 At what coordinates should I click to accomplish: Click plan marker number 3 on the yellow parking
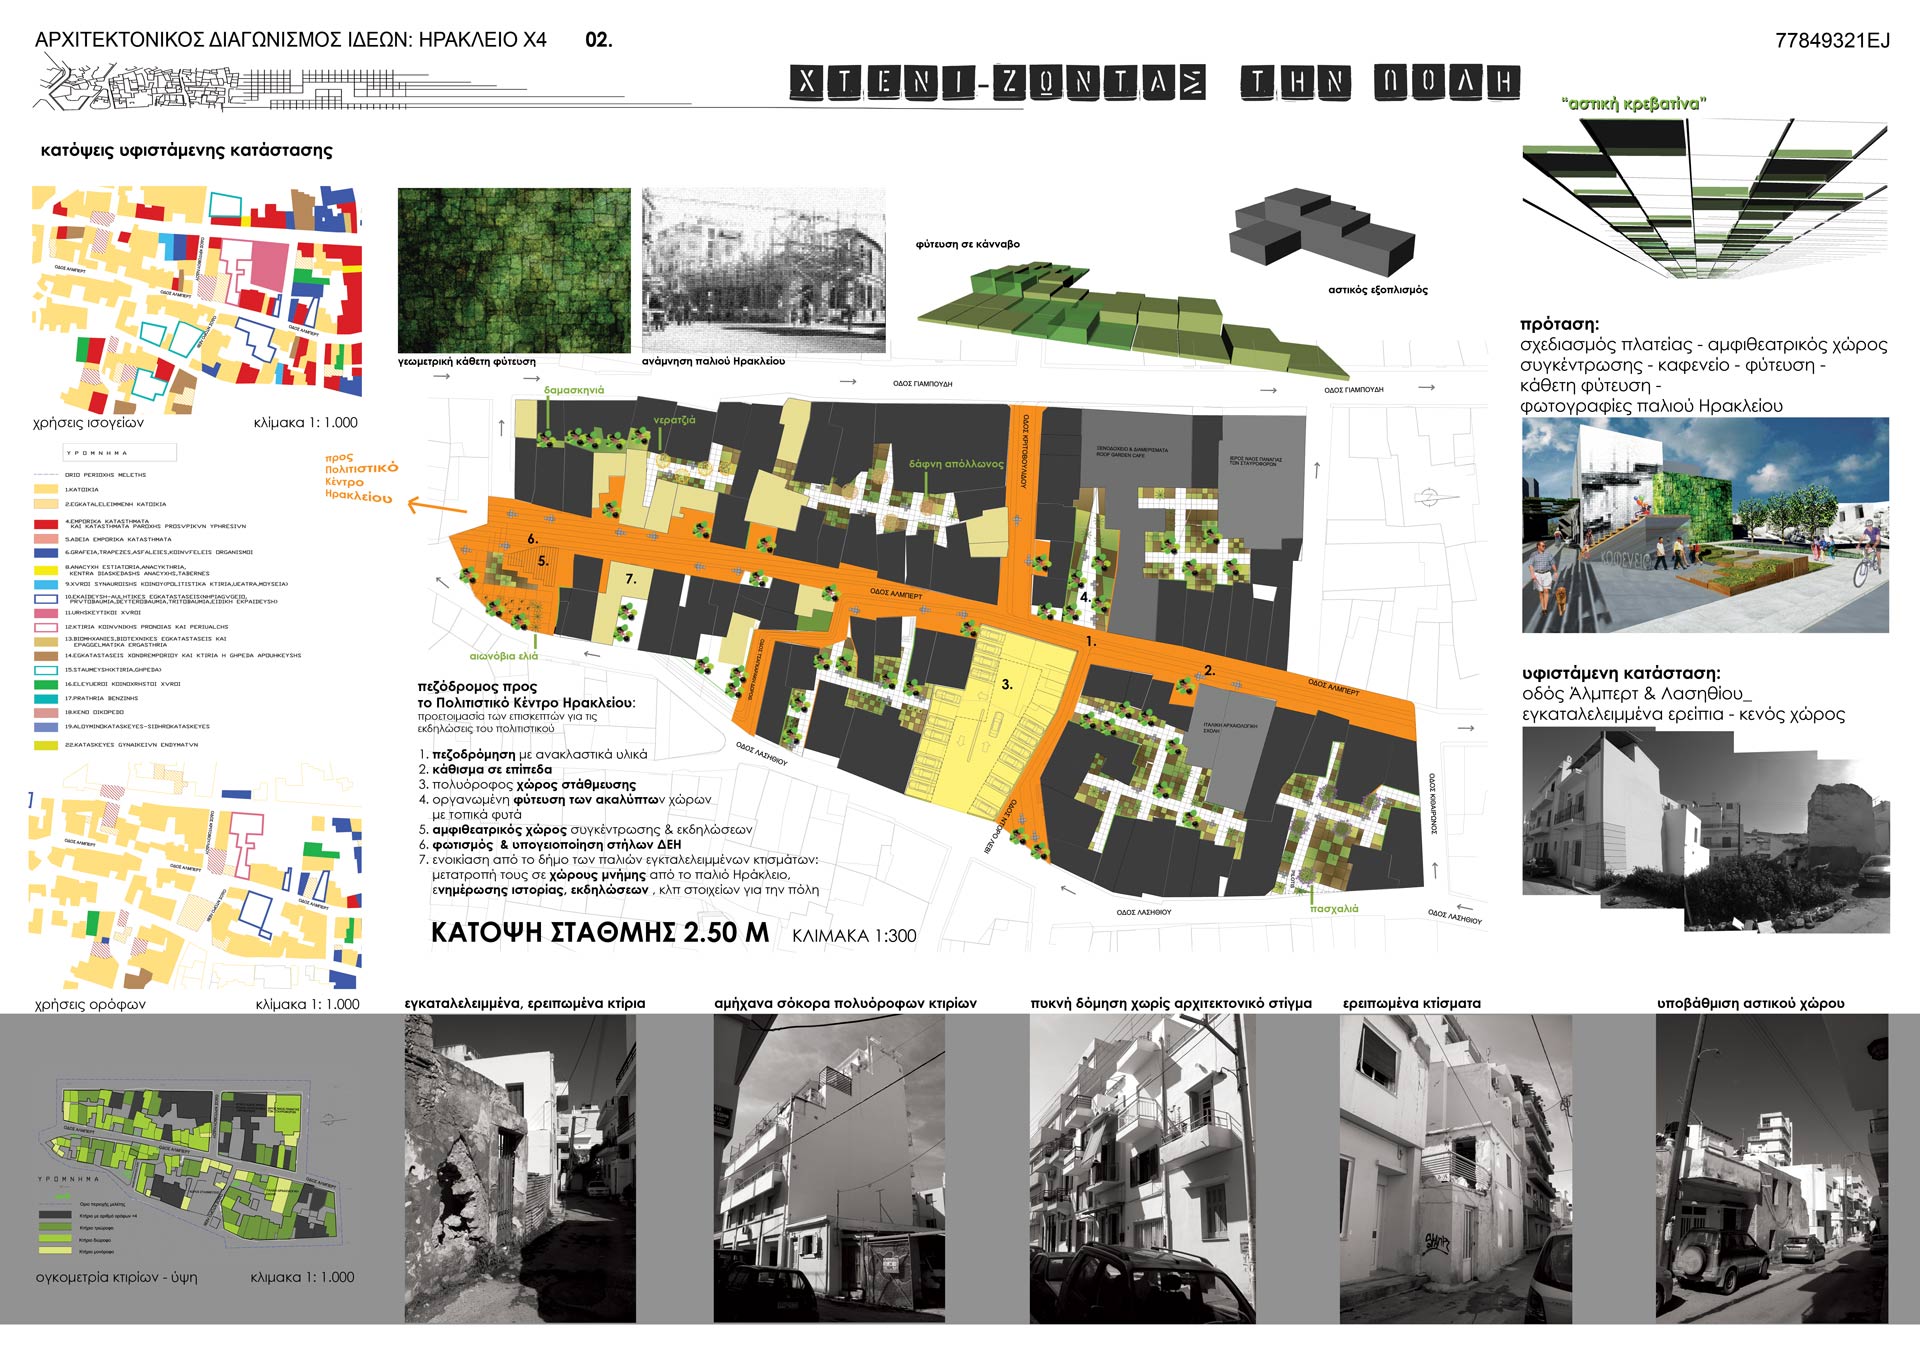[x=1007, y=685]
